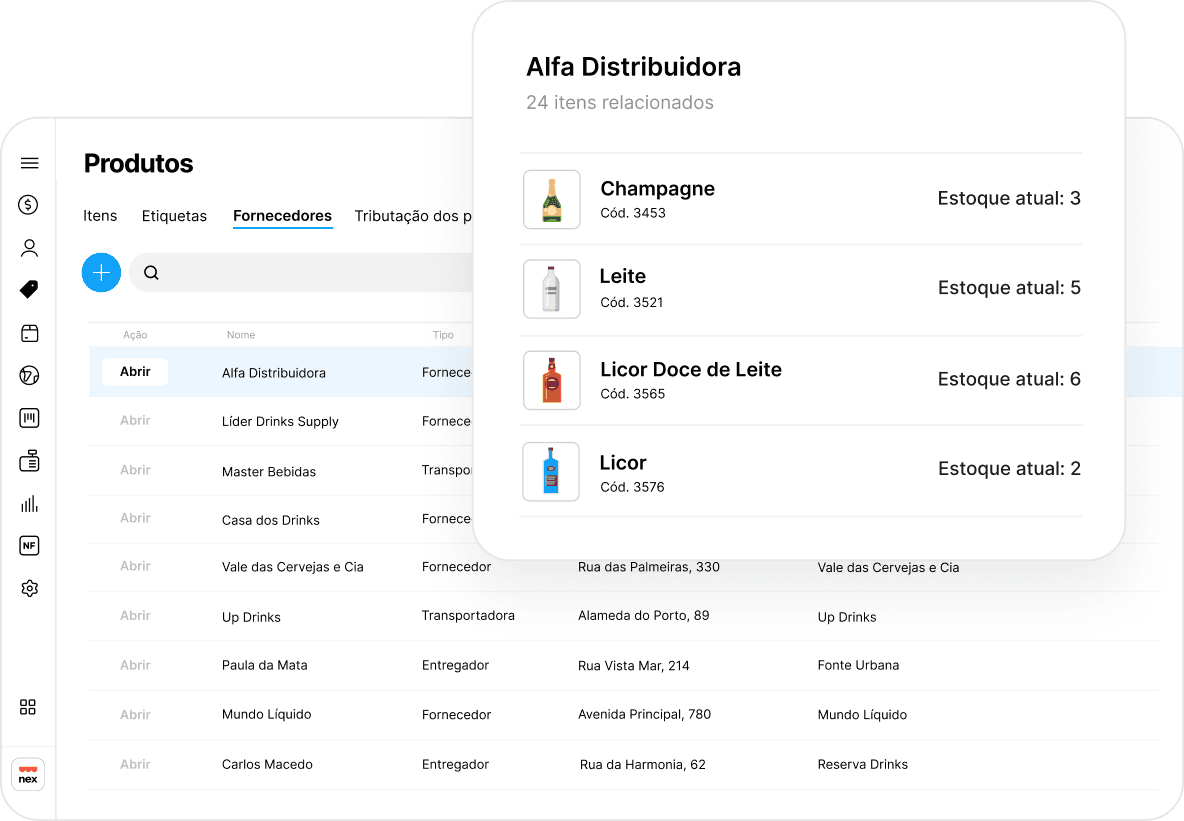Viewport: 1184px width, 821px height.
Task: Click the Produtos page heading
Action: coord(138,164)
